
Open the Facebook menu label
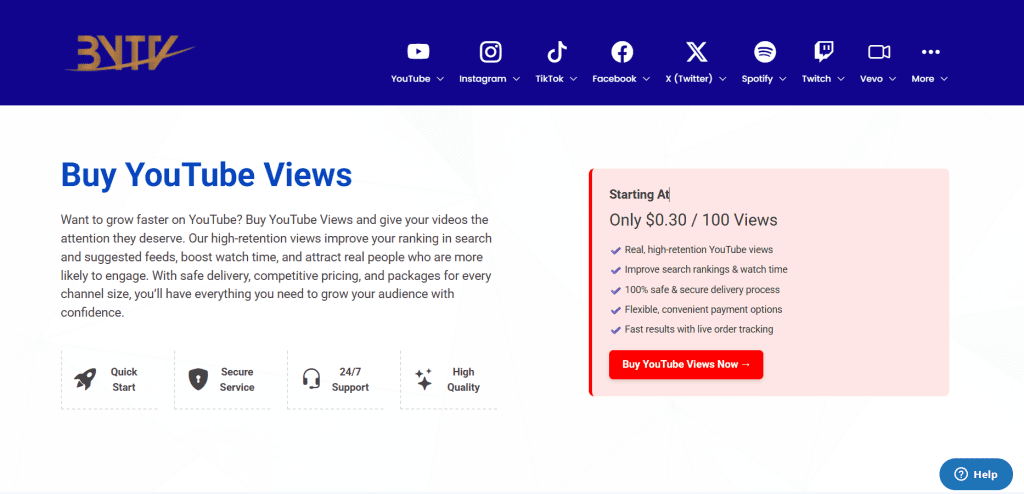tap(615, 79)
